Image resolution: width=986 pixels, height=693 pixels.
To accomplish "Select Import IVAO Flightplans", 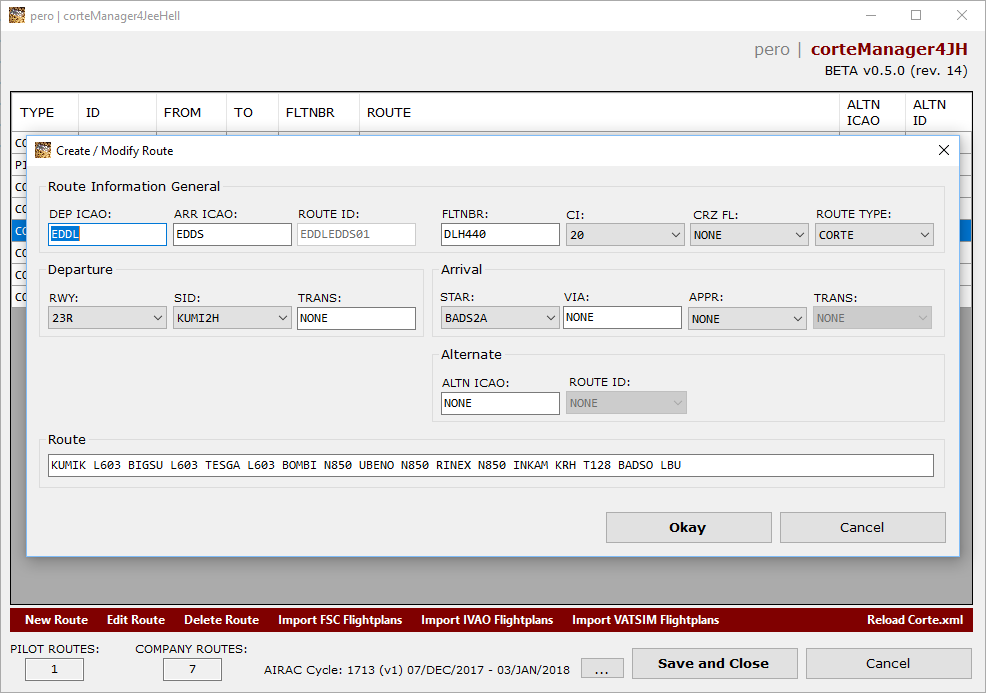I will pos(487,620).
